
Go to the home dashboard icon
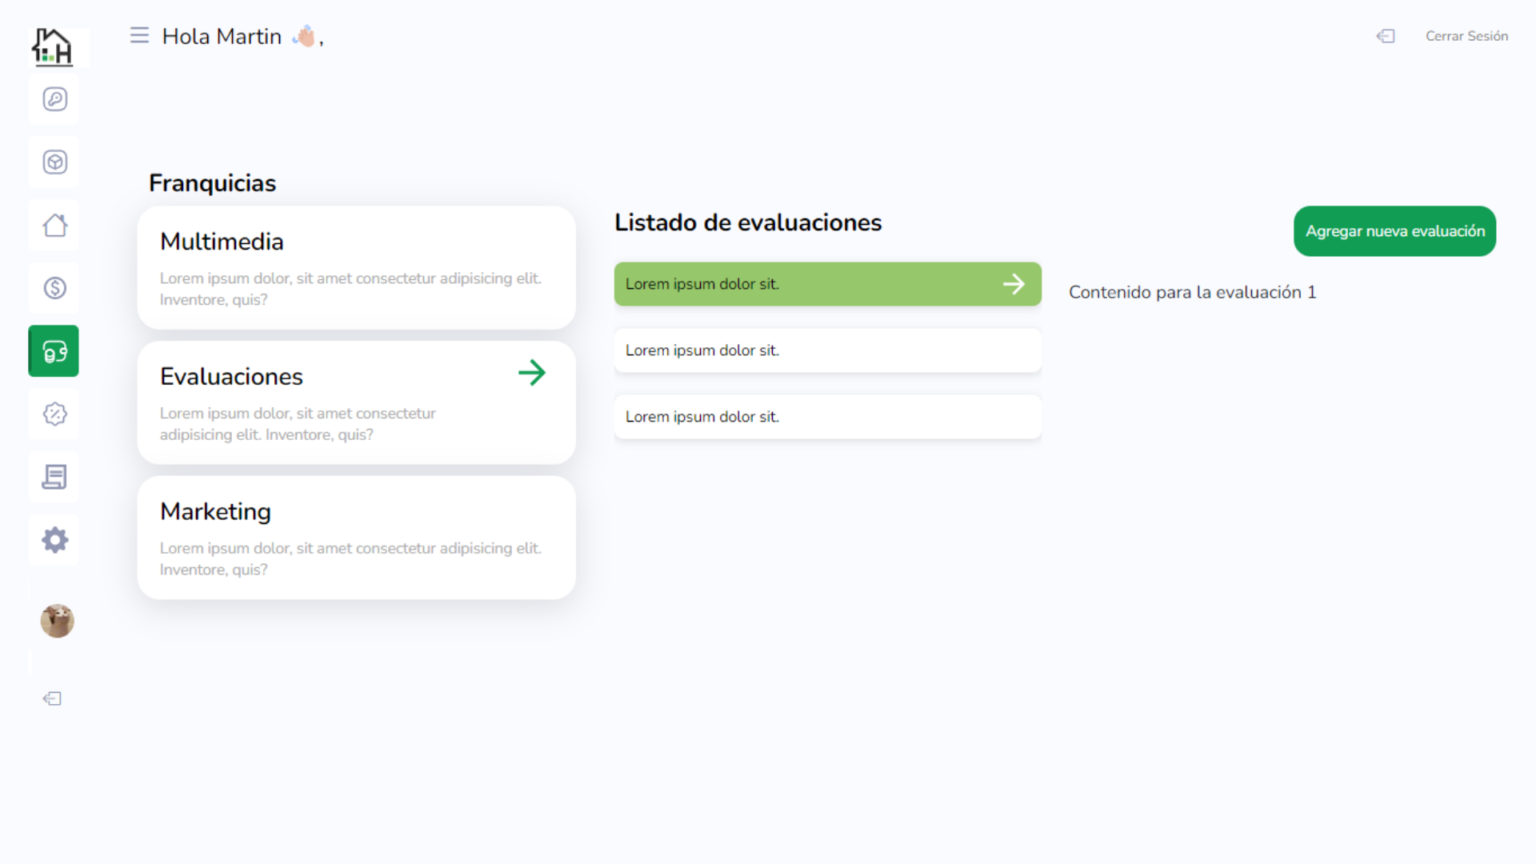pyautogui.click(x=54, y=225)
